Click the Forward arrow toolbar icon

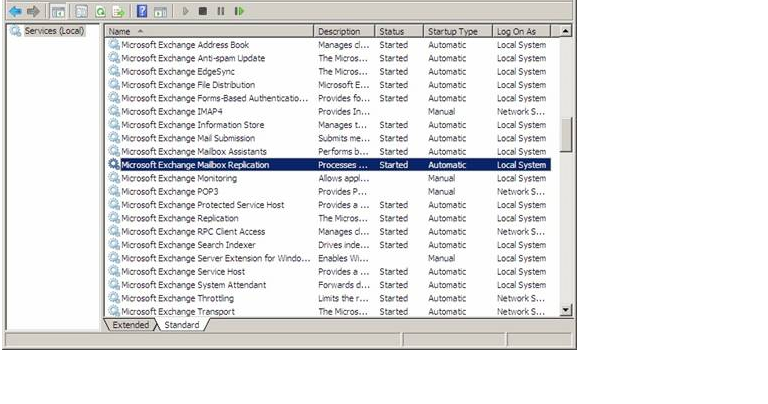(x=33, y=11)
